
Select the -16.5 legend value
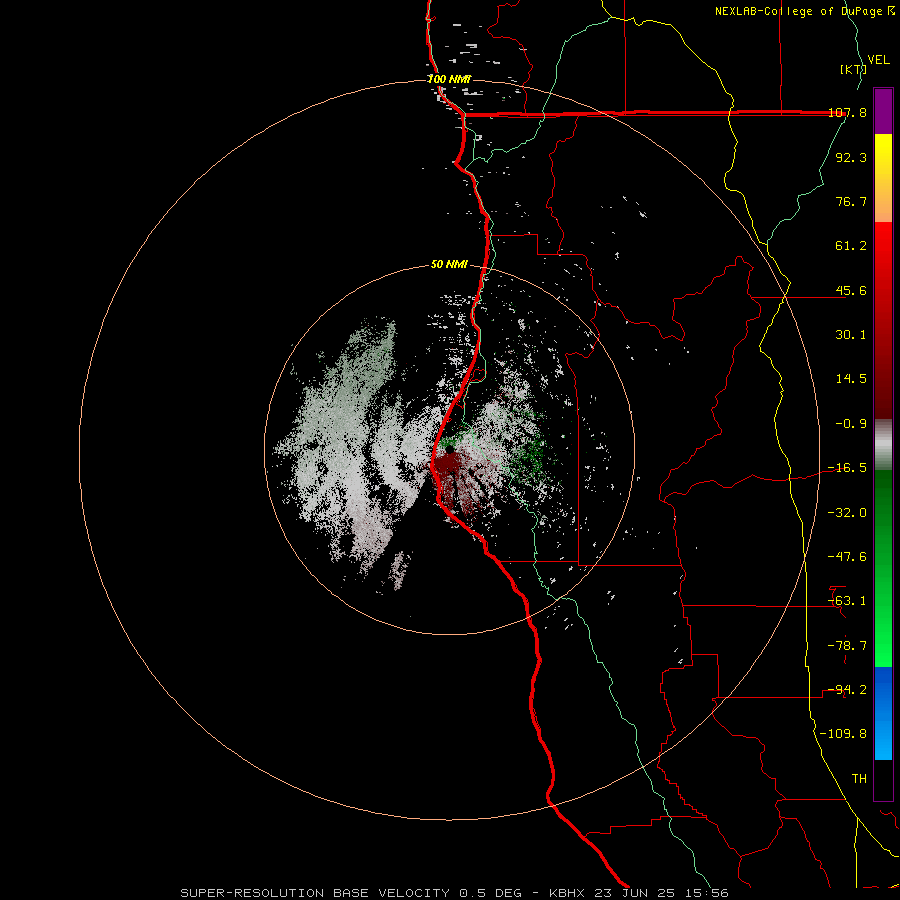pyautogui.click(x=847, y=468)
